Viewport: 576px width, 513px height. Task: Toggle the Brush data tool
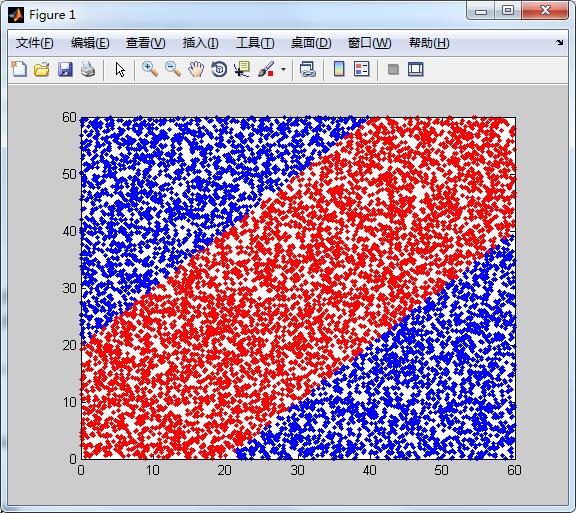(x=266, y=69)
